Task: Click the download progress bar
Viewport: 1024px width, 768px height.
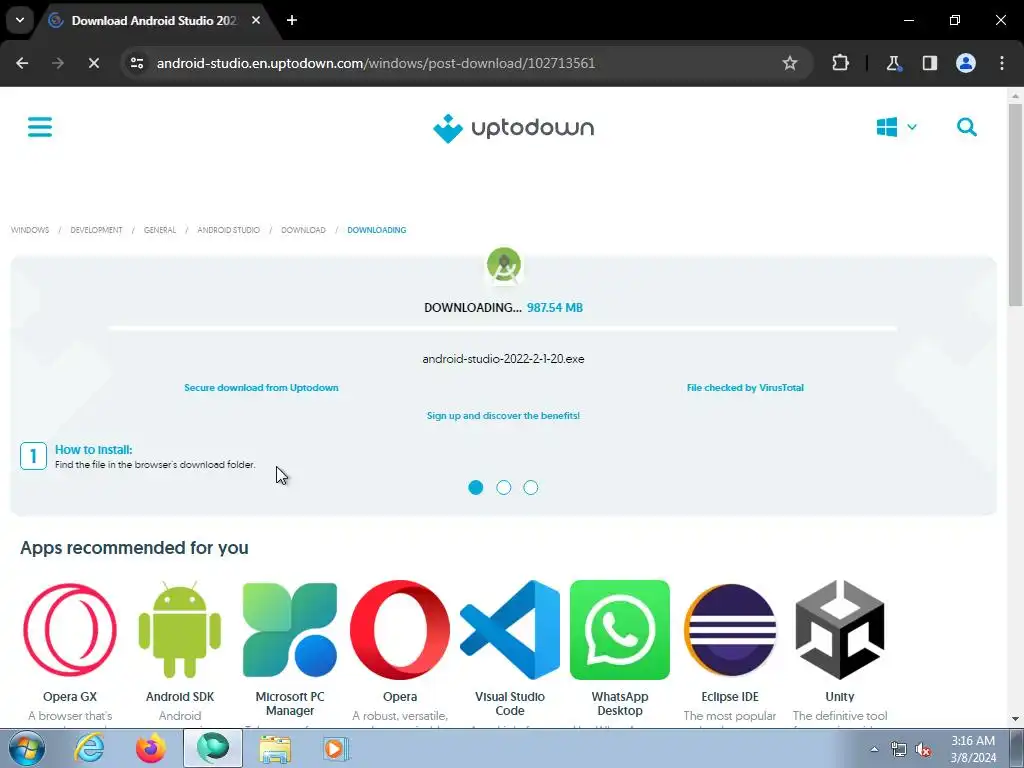Action: point(503,328)
